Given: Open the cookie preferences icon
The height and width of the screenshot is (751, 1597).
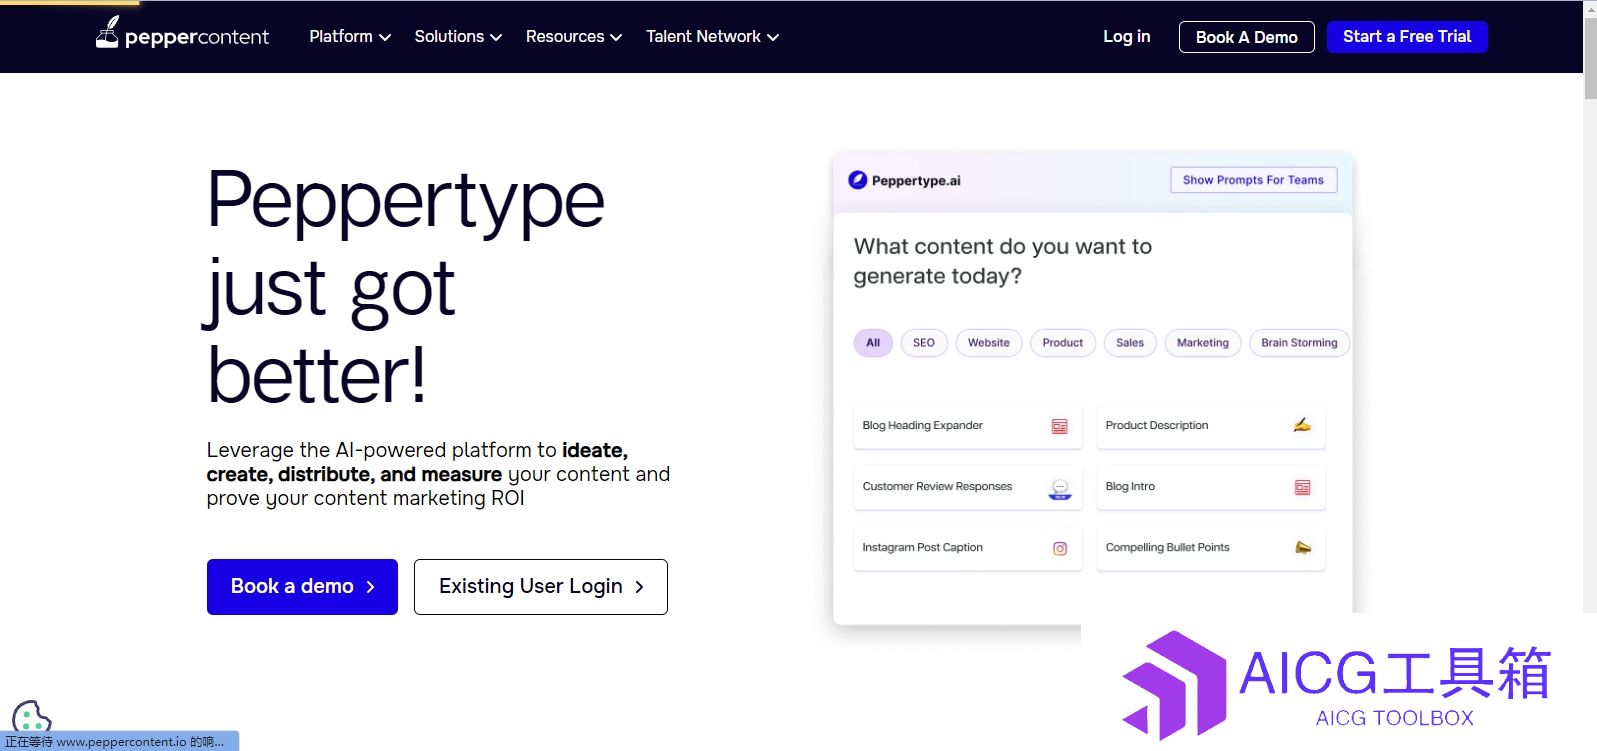Looking at the screenshot, I should pyautogui.click(x=31, y=717).
